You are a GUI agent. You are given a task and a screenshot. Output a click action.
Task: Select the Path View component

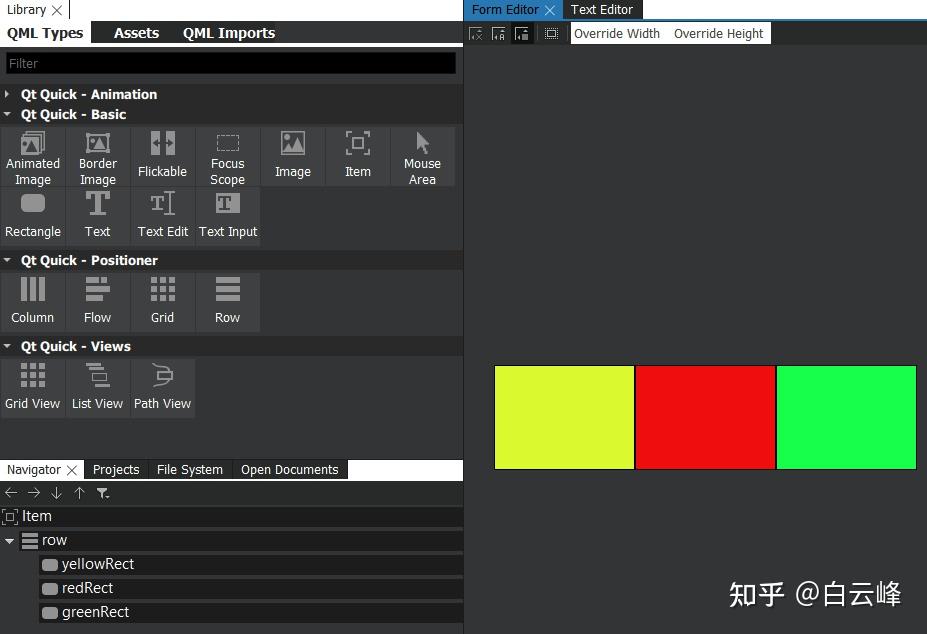[x=162, y=386]
